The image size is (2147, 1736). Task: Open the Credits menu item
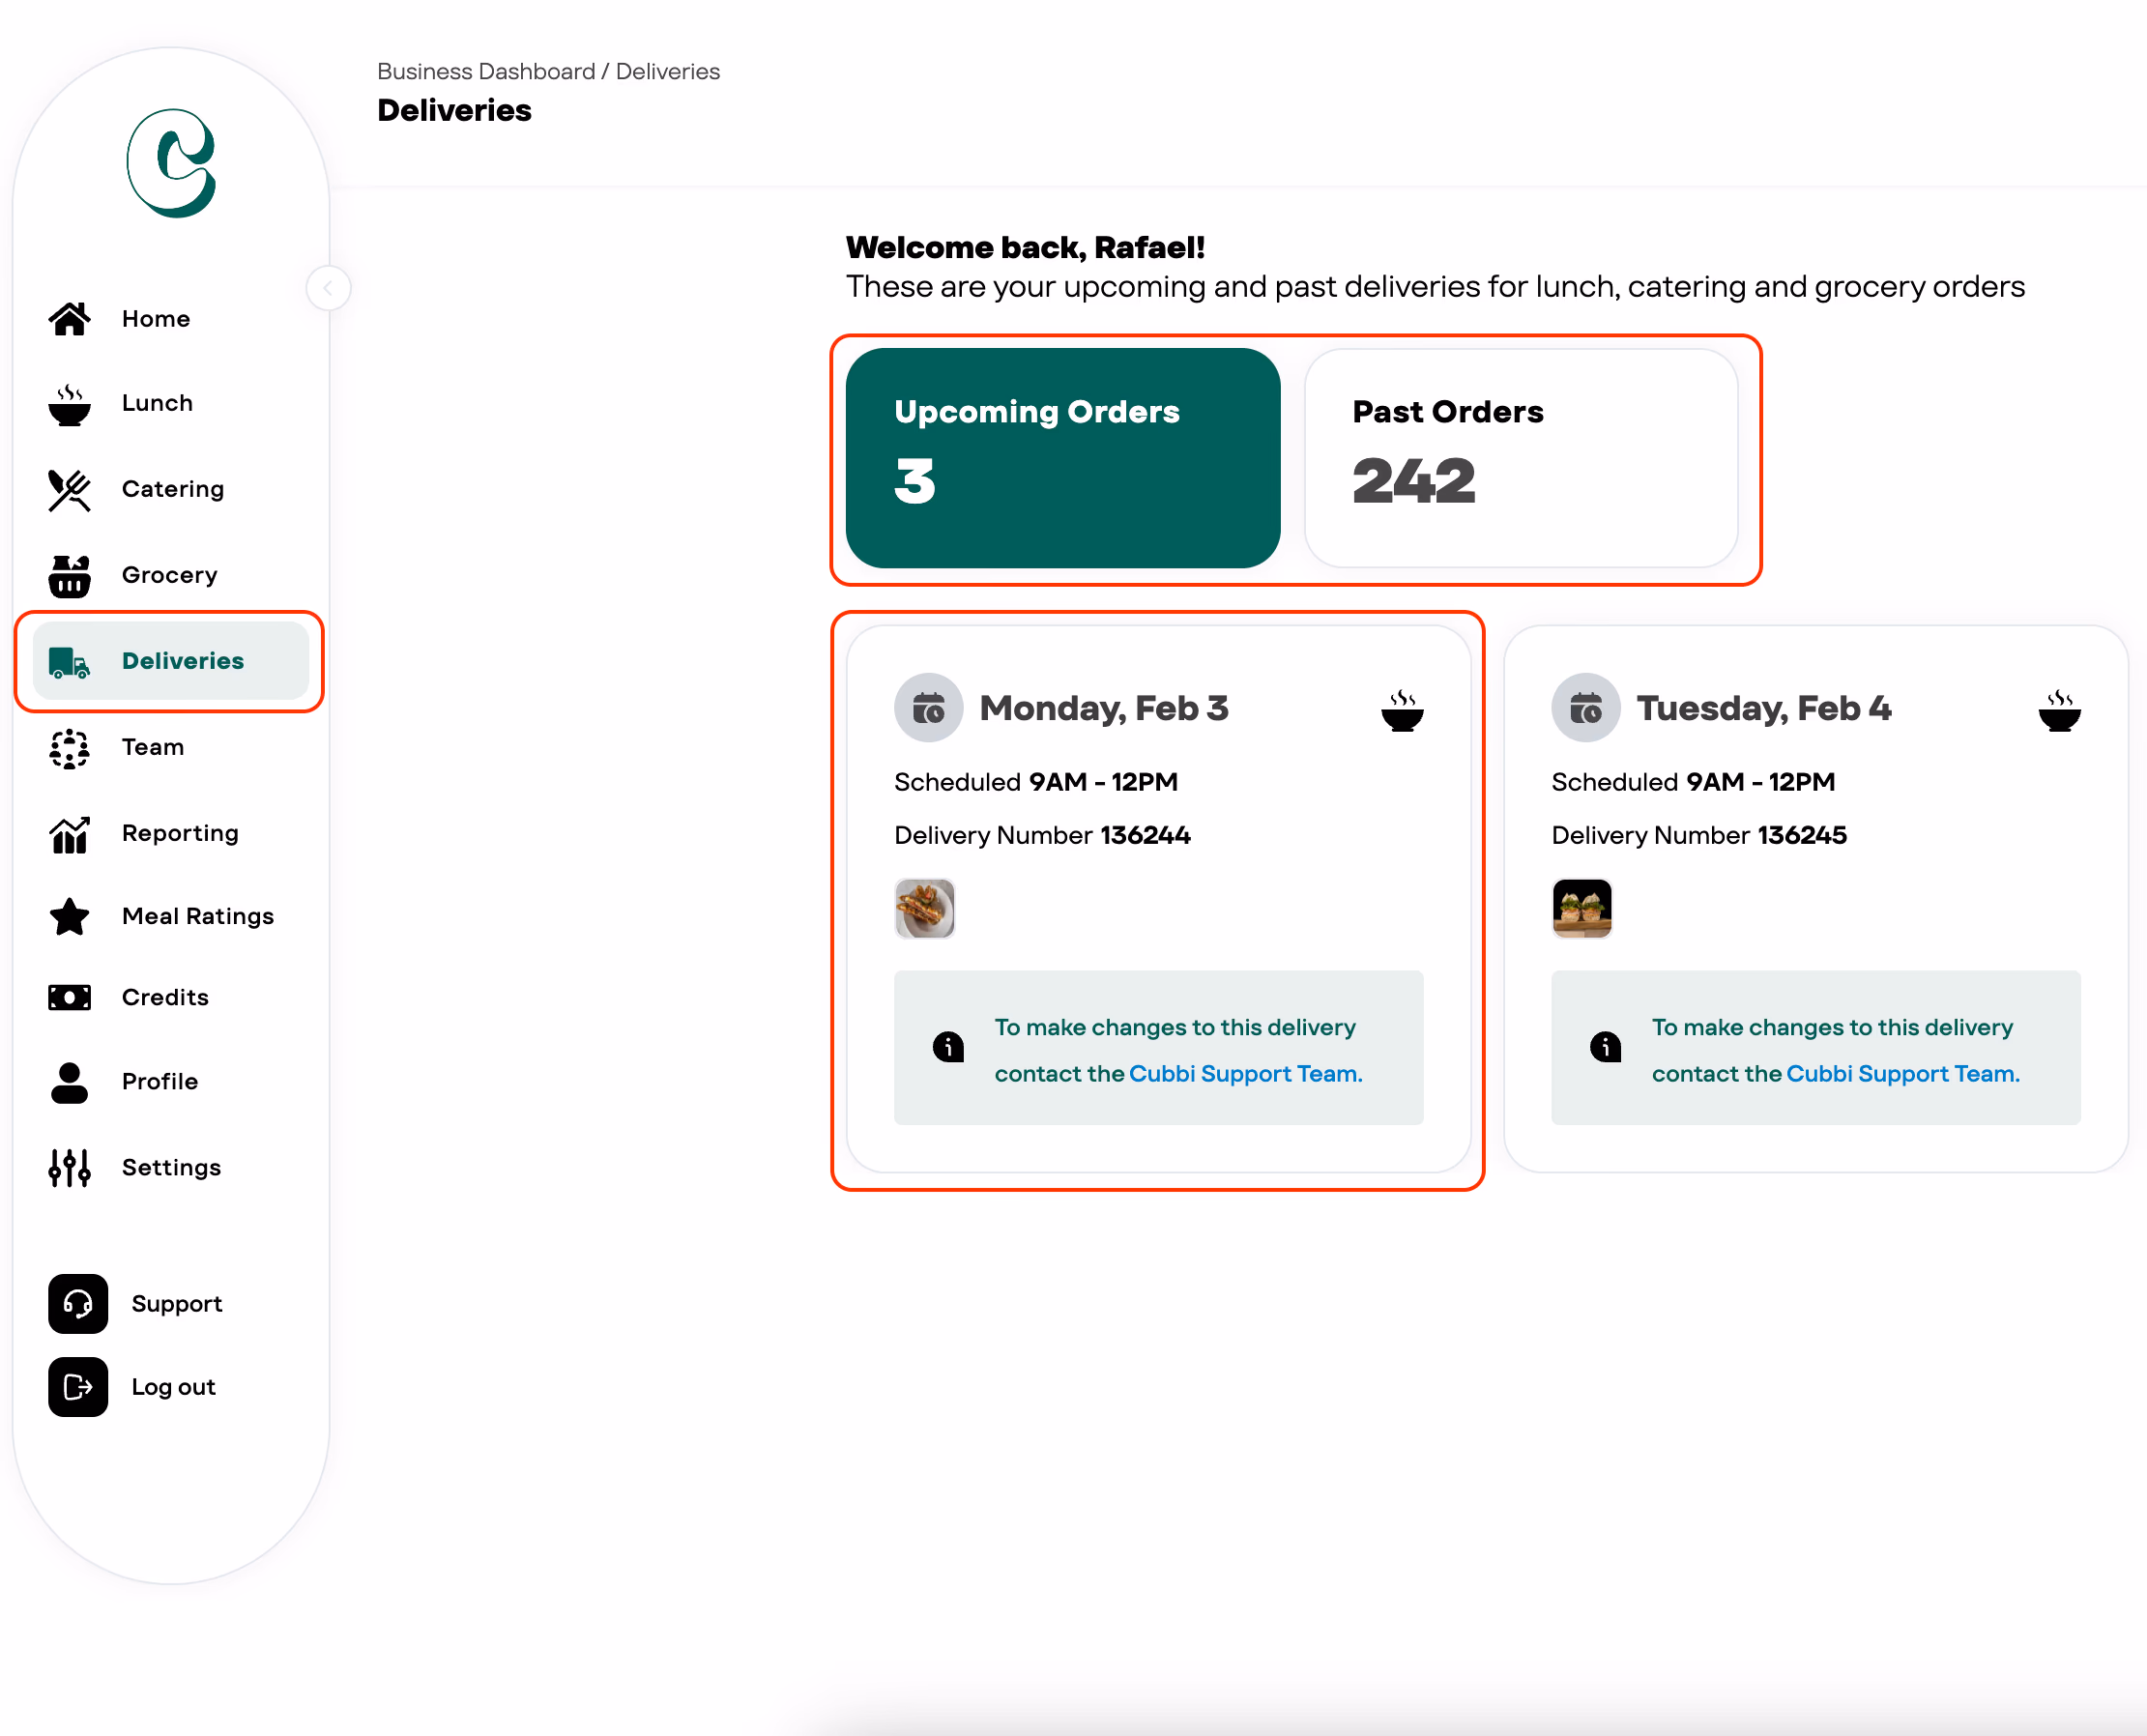pyautogui.click(x=165, y=998)
